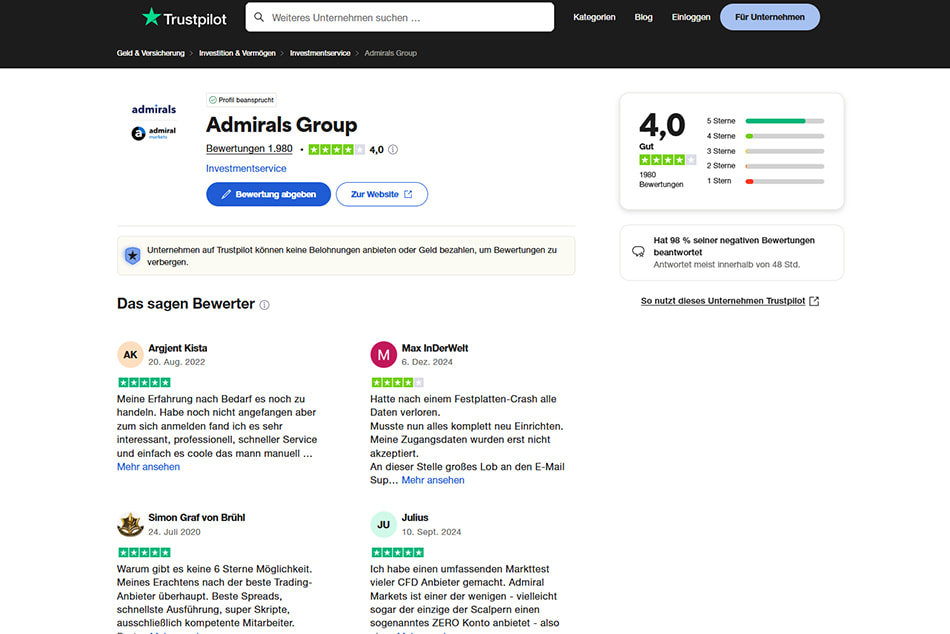Go to Einloggen
This screenshot has height=634, width=950.
coord(691,17)
